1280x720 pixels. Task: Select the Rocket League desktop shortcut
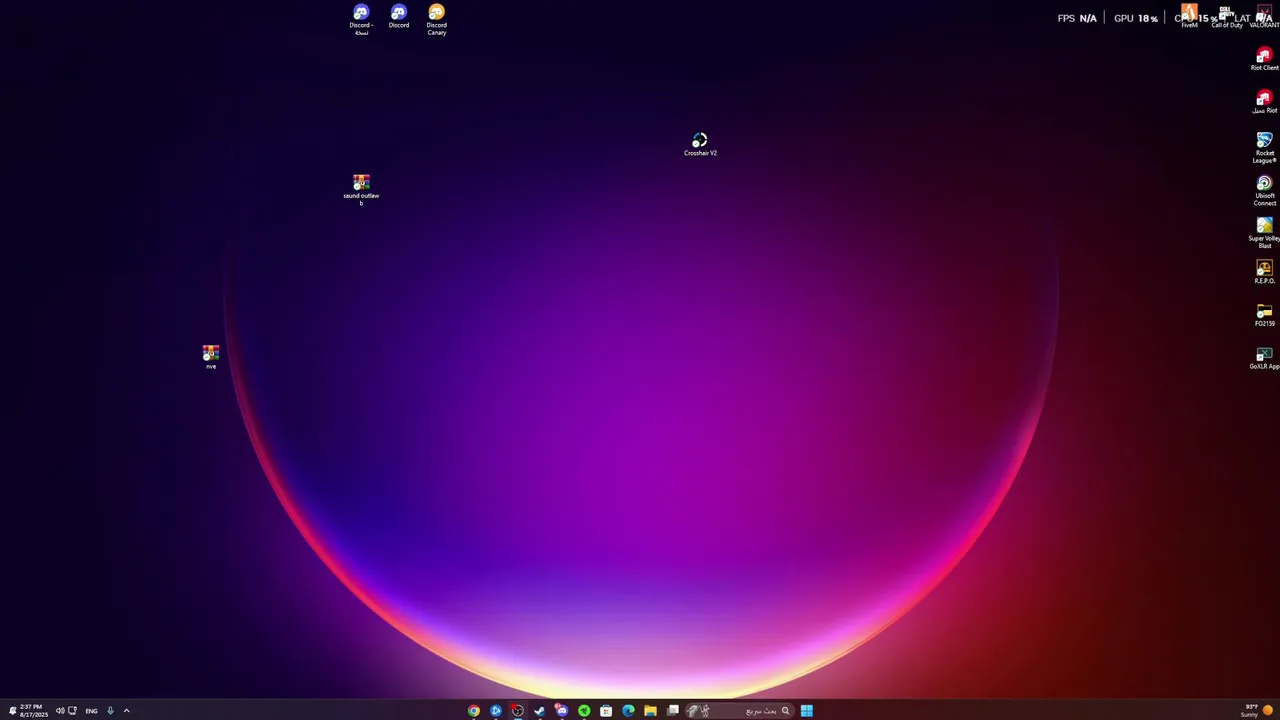(x=1264, y=148)
